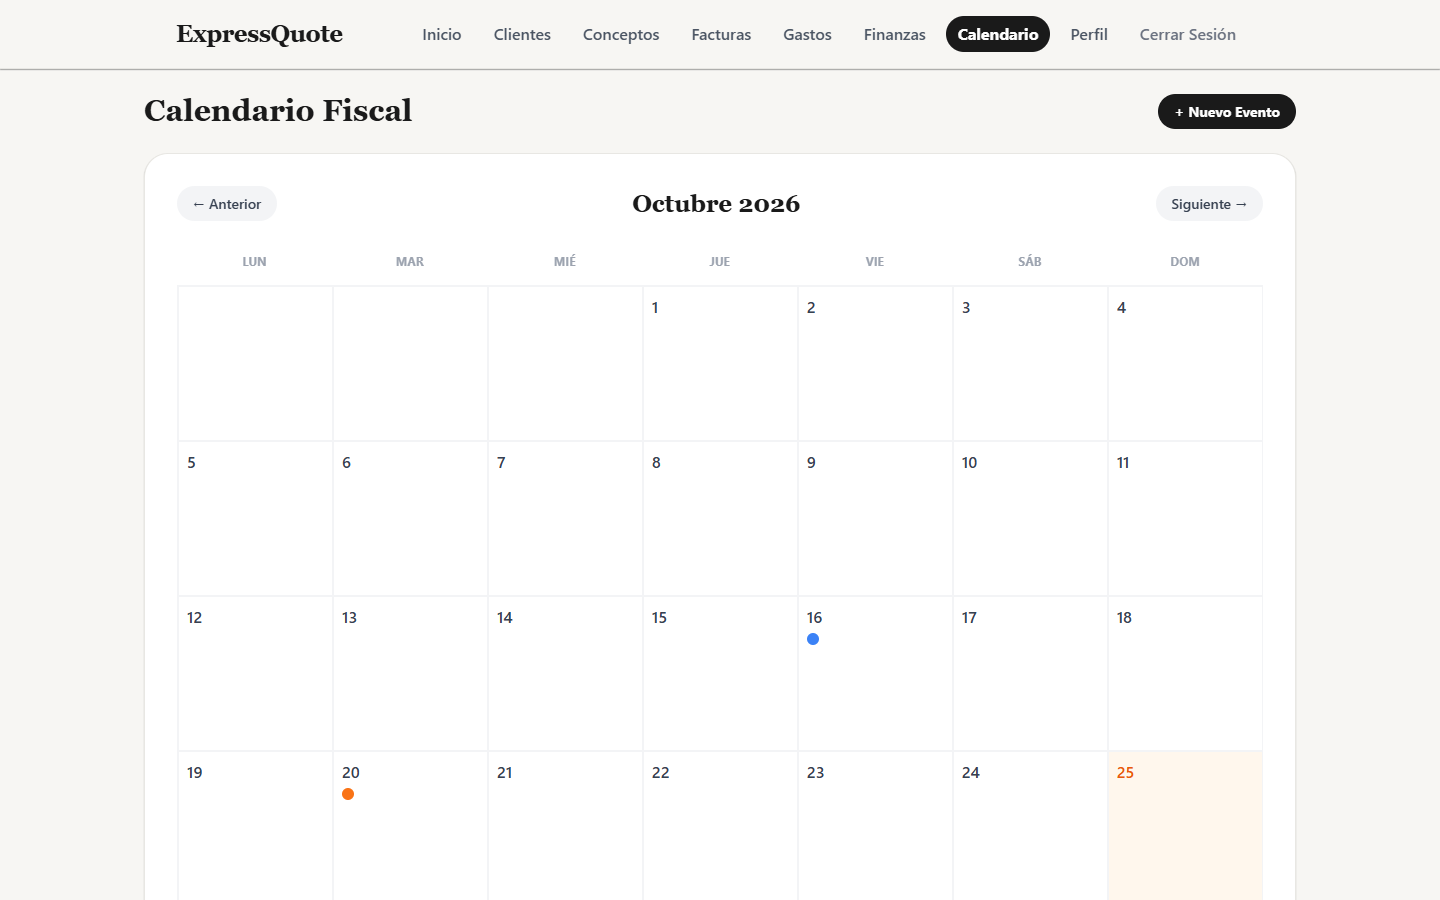Open the Clientes section
Image resolution: width=1440 pixels, height=900 pixels.
point(522,34)
